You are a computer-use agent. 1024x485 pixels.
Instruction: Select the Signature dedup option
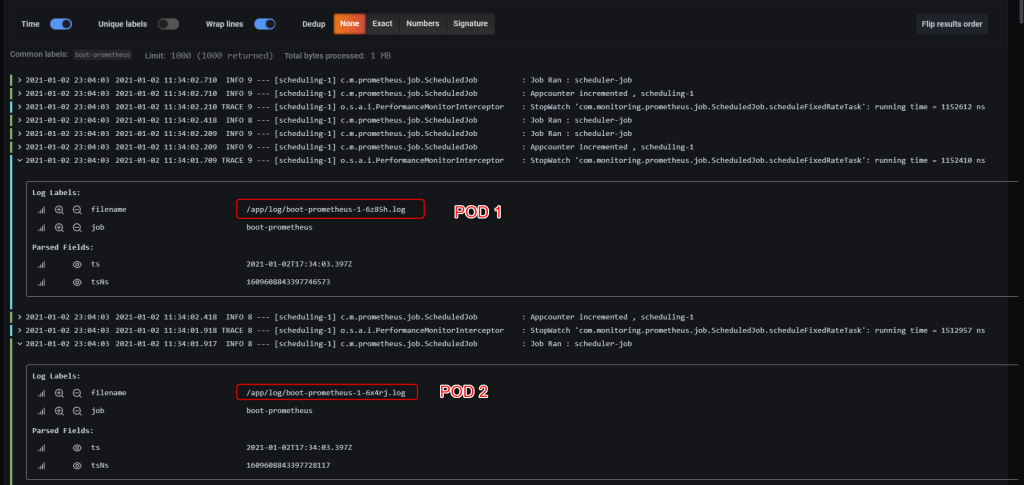(470, 23)
